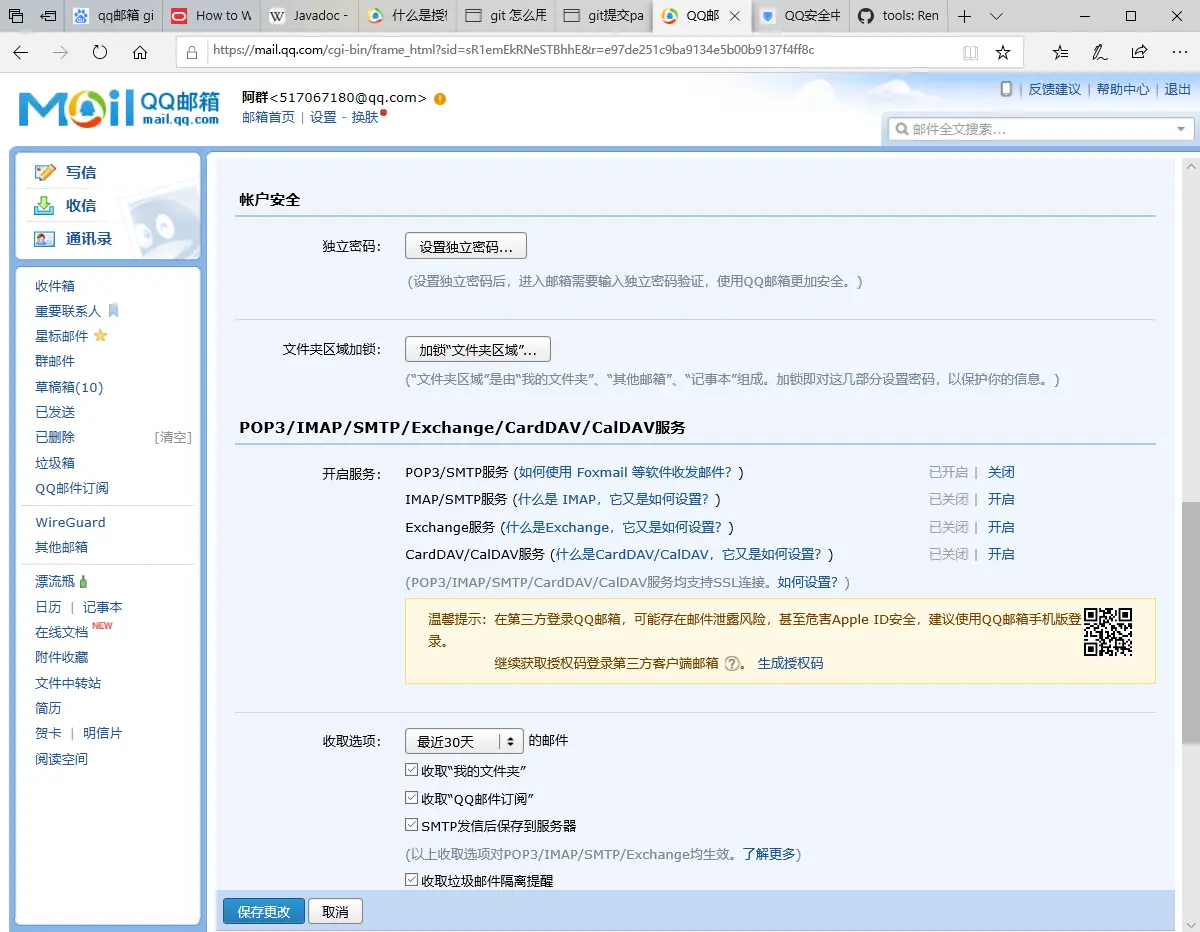This screenshot has height=932, width=1200.
Task: Open the tab list chevron next to new tab
Action: tap(996, 16)
